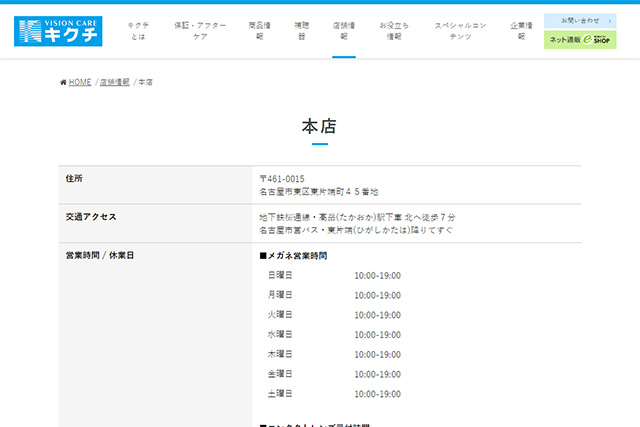
Task: Click the 本店 page heading
Action: coord(319,126)
